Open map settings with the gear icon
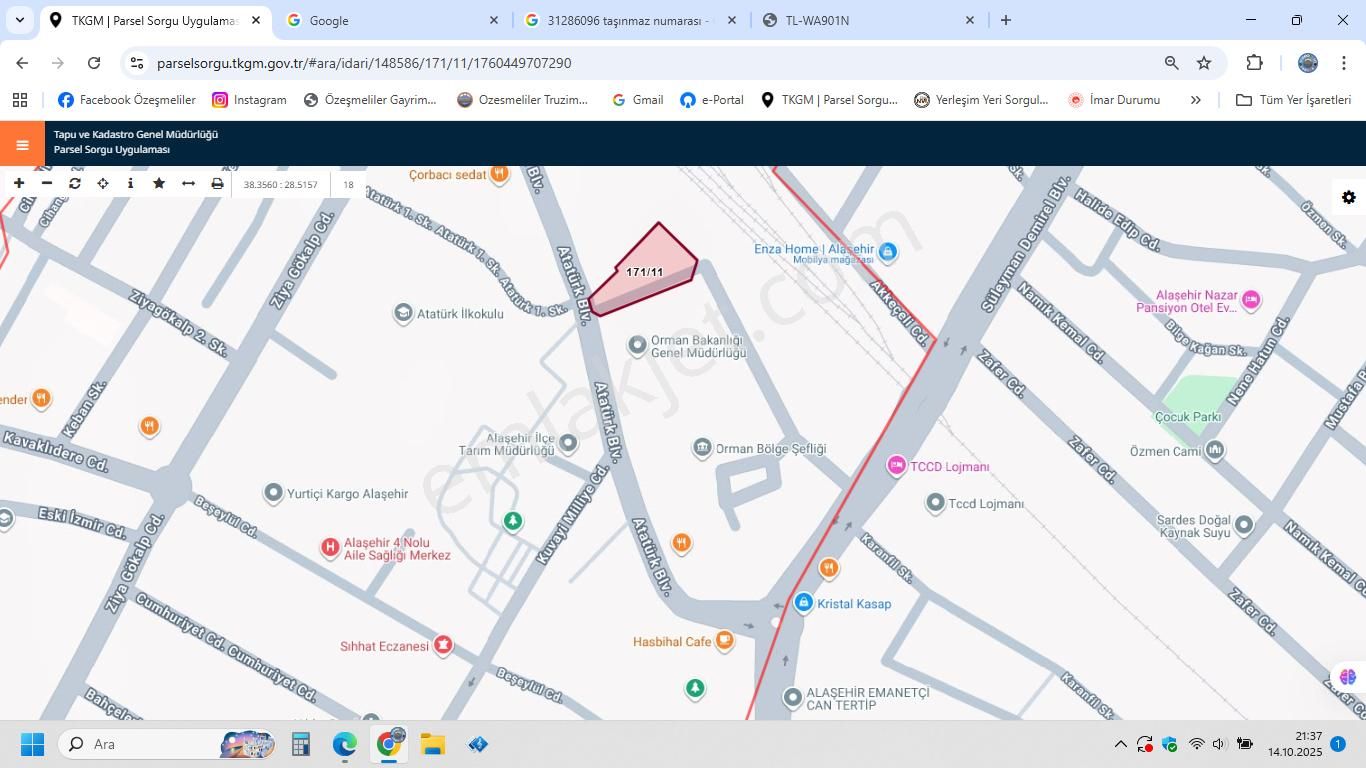The height and width of the screenshot is (768, 1366). 1349,197
